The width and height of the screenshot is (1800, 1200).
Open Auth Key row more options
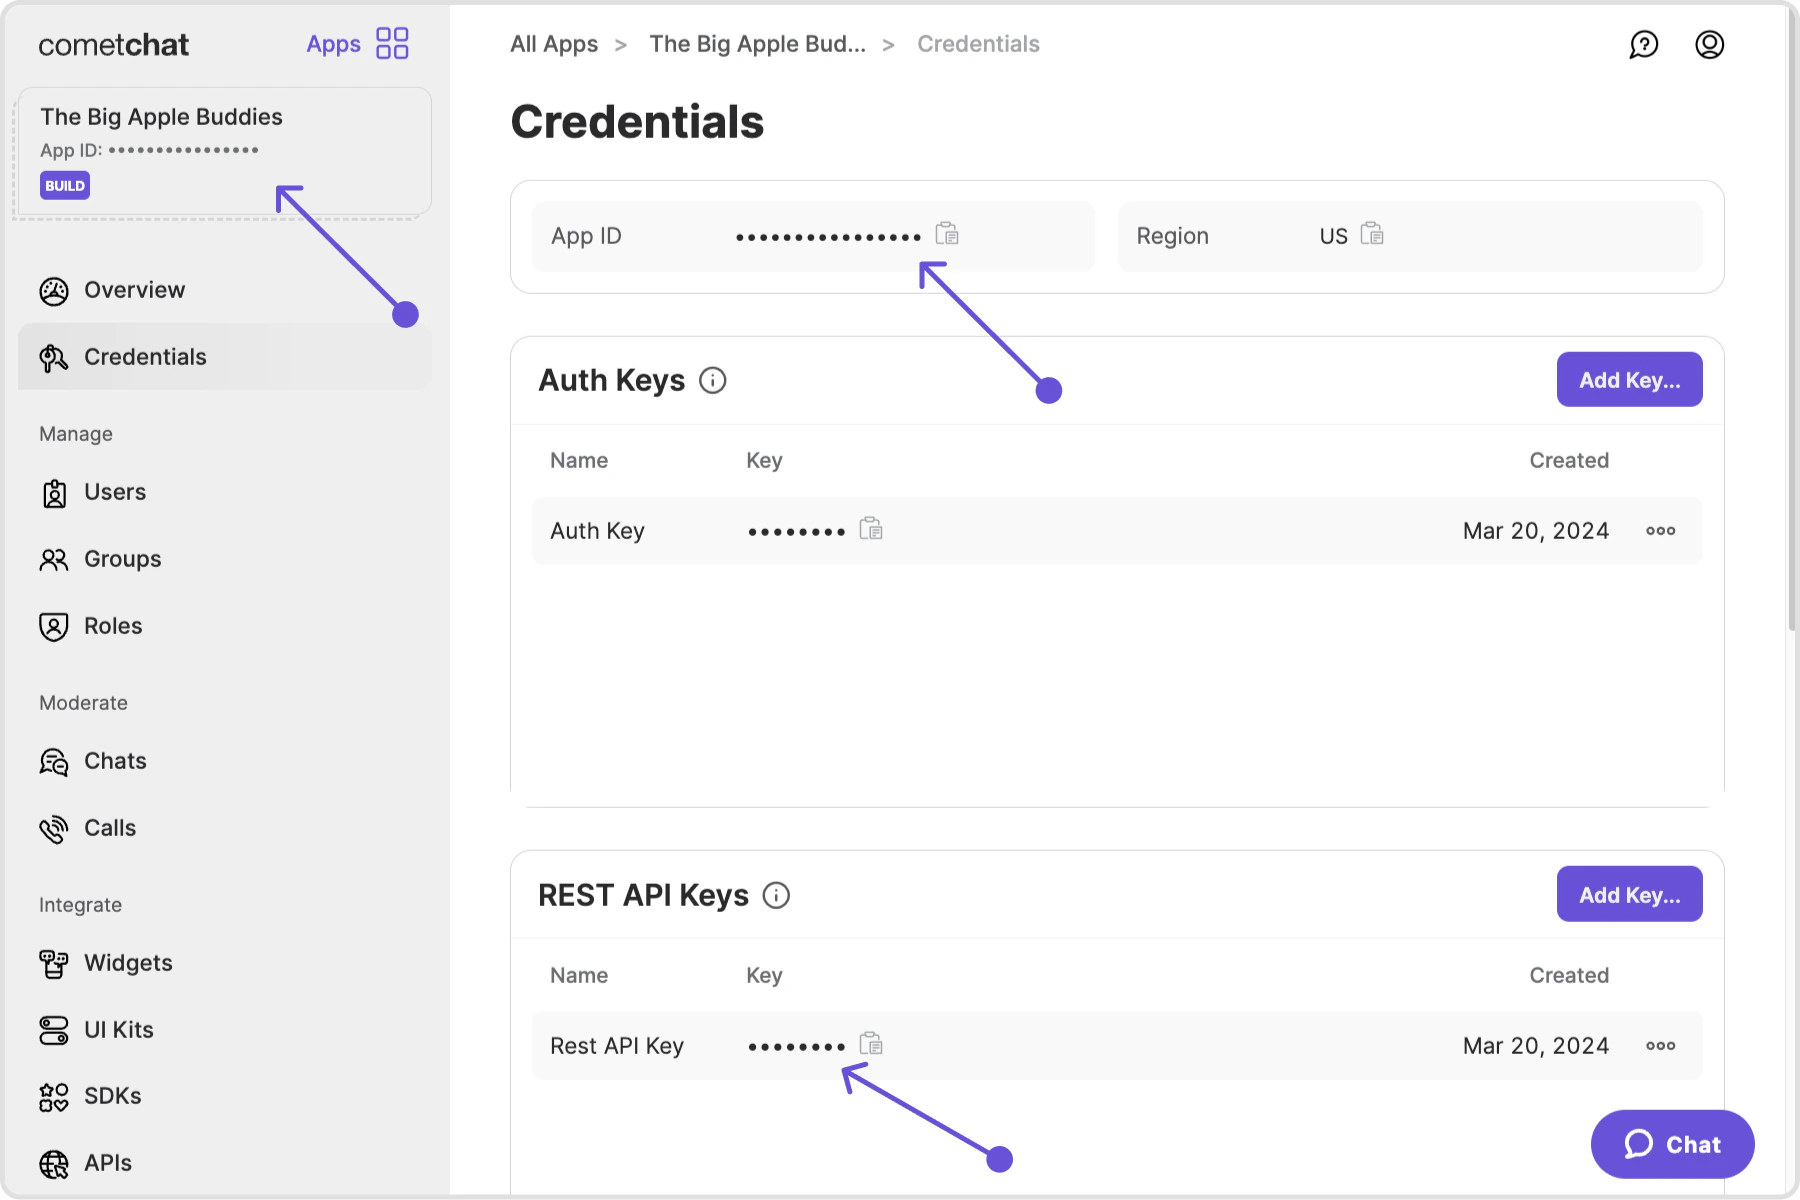click(x=1660, y=531)
